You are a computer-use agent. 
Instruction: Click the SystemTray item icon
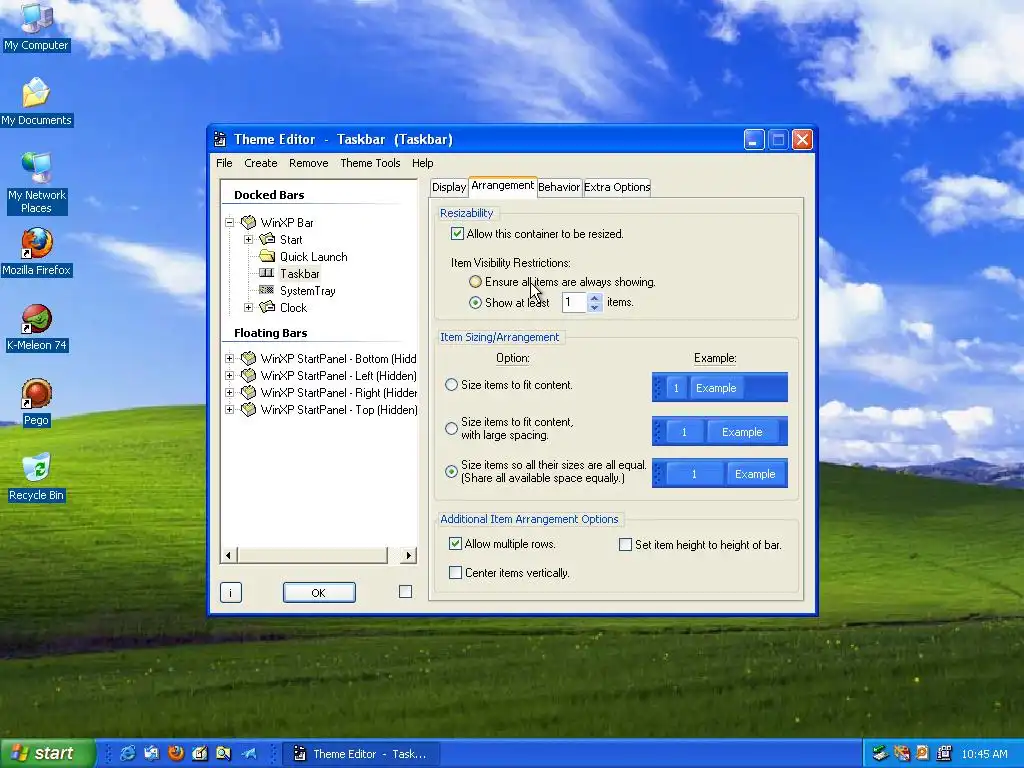point(266,290)
